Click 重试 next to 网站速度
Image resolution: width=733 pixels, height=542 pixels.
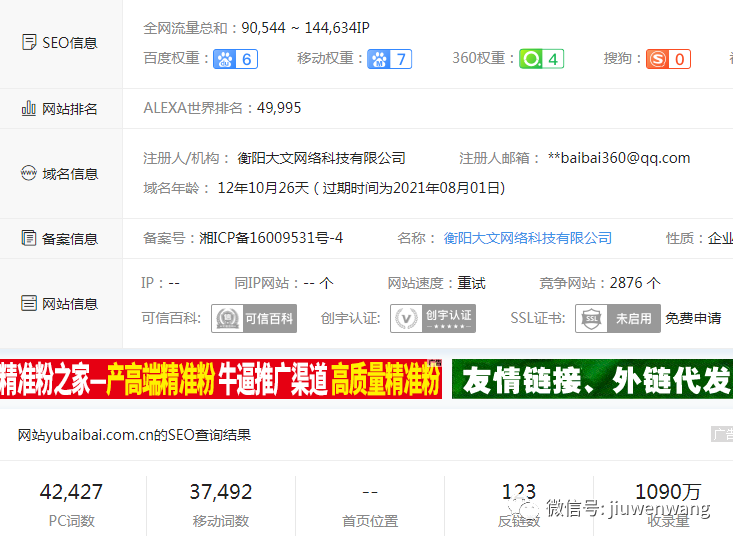pos(471,283)
